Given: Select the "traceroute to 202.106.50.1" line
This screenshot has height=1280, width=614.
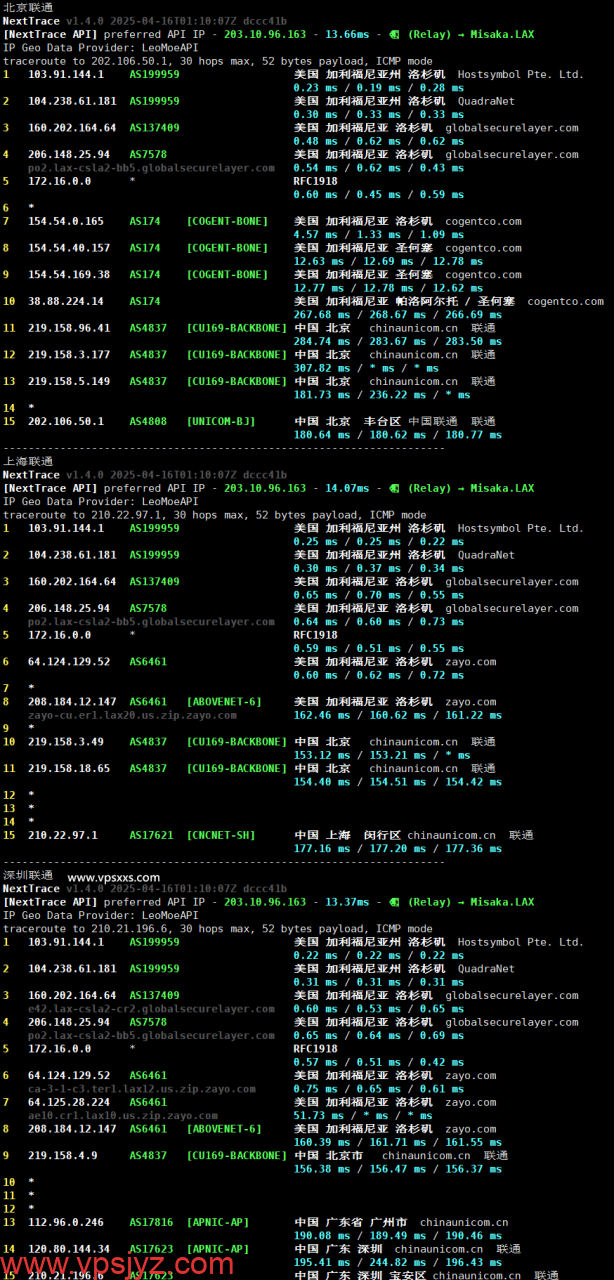Looking at the screenshot, I should [218, 61].
